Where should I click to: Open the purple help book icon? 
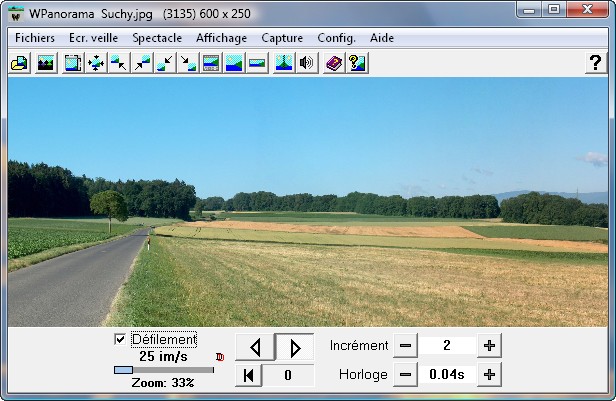click(334, 63)
